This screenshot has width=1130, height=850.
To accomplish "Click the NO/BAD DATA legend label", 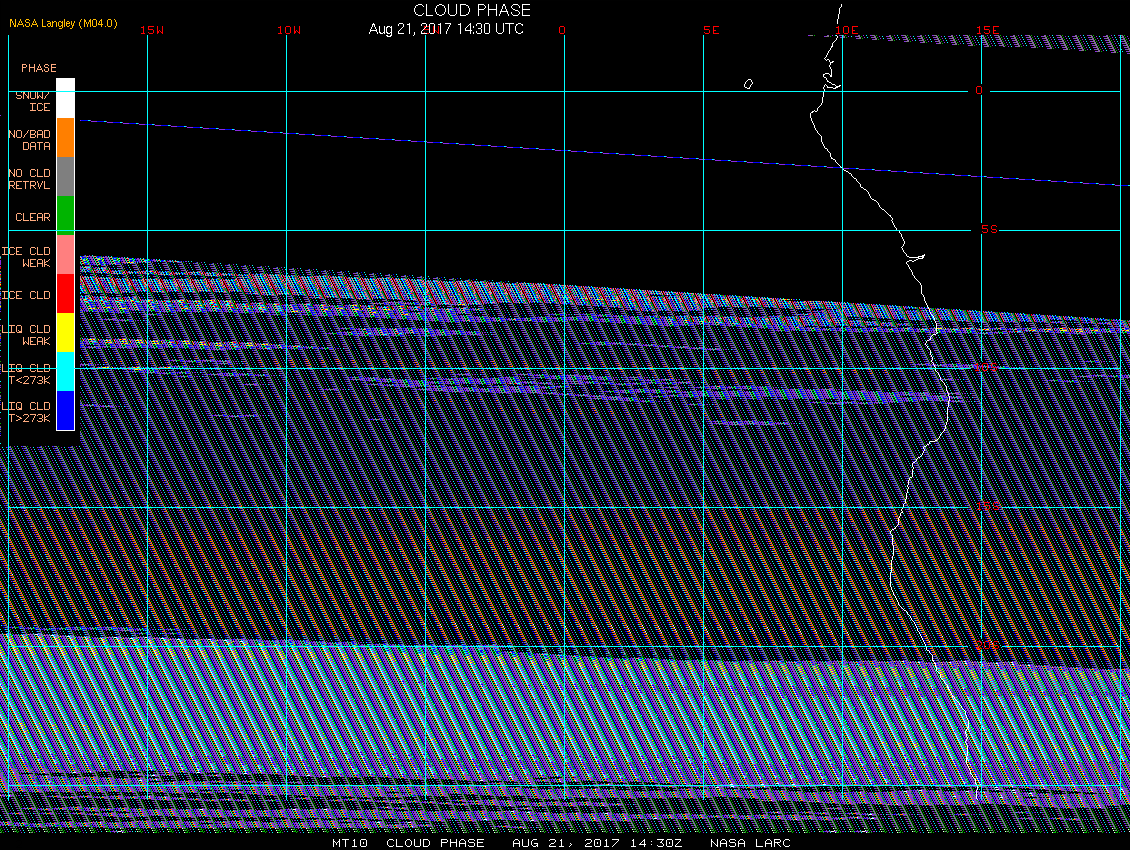I will point(30,140).
